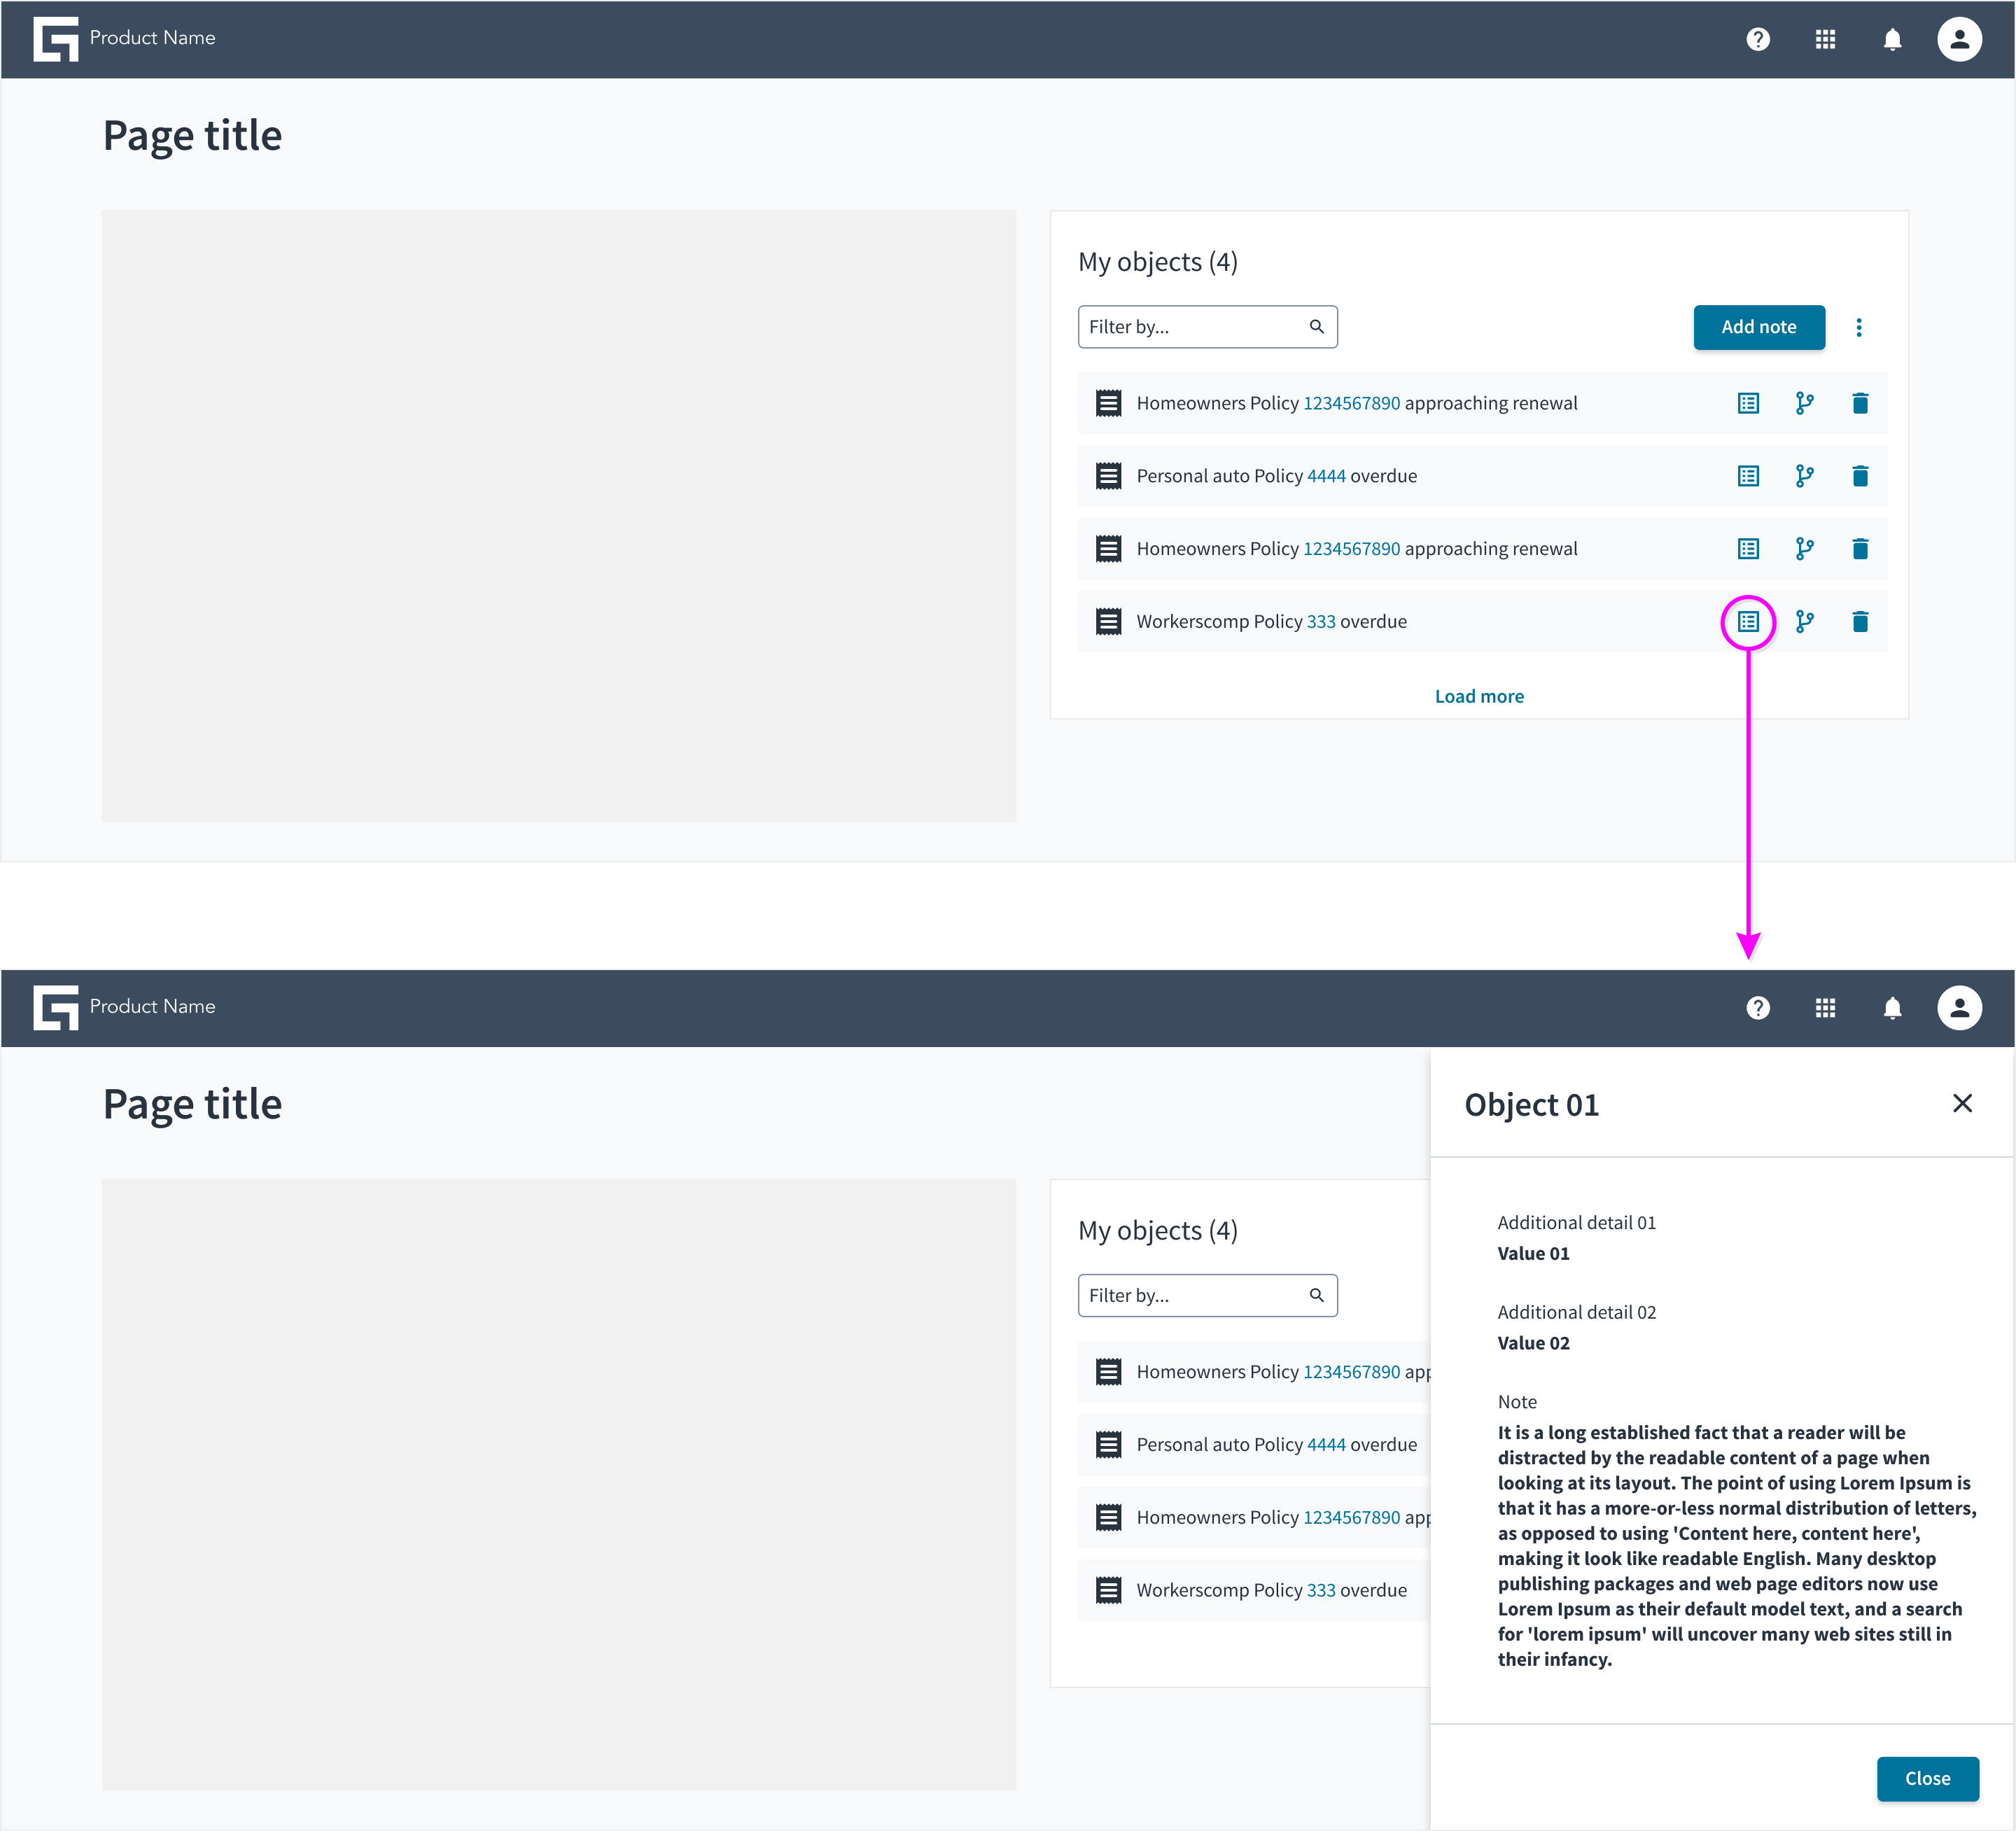Image resolution: width=2016 pixels, height=1831 pixels.
Task: Click note icon of Workerscomp row, lower screen
Action: pyautogui.click(x=1108, y=1591)
